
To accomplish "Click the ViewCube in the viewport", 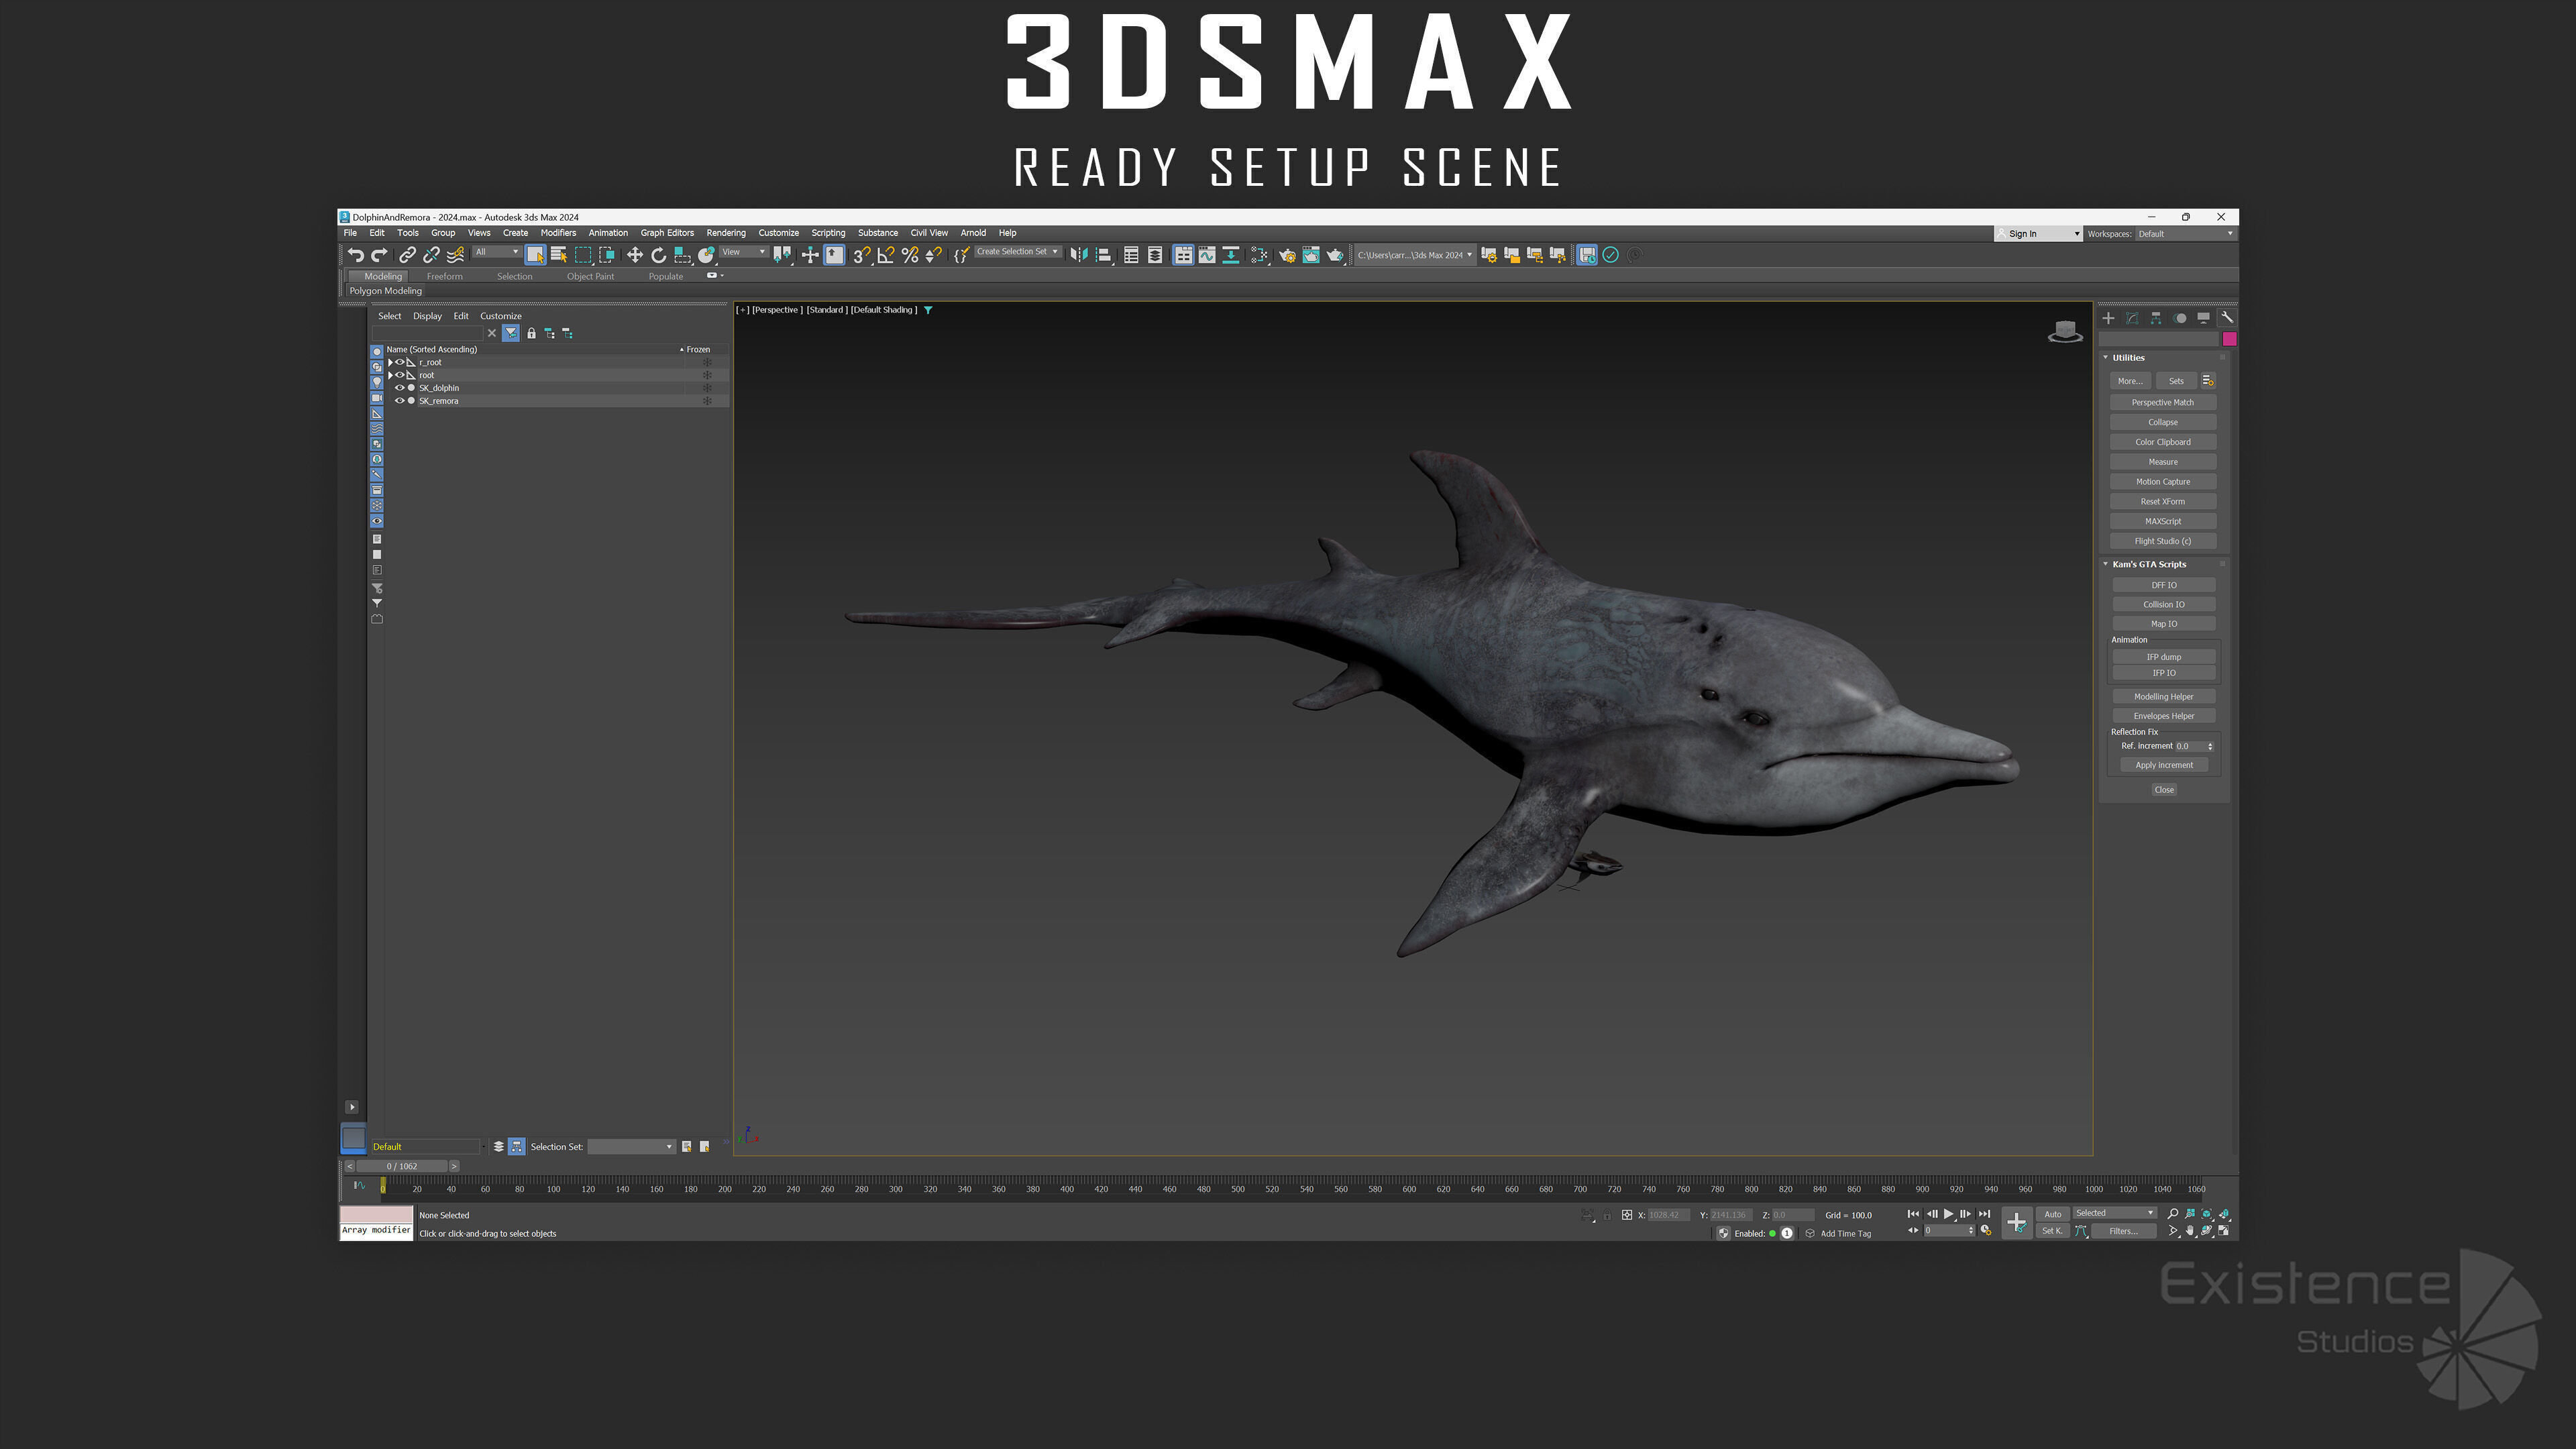I will point(2065,331).
